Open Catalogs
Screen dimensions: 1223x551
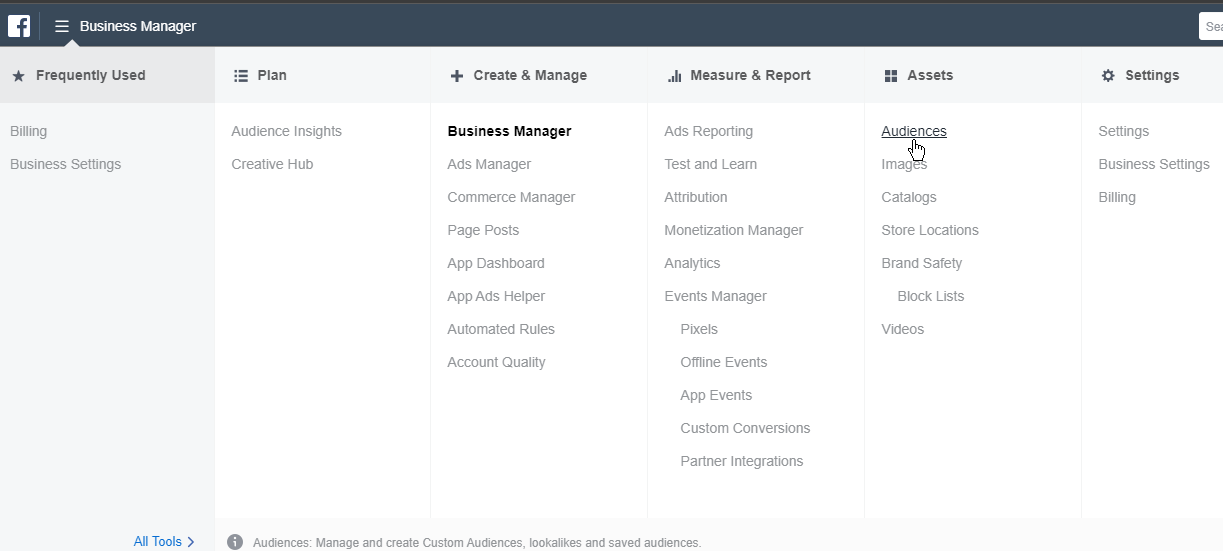(x=909, y=197)
